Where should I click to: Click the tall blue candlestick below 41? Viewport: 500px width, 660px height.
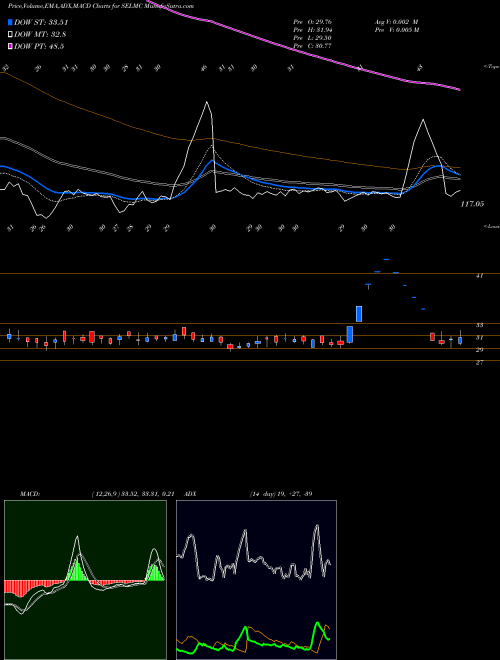click(x=359, y=314)
